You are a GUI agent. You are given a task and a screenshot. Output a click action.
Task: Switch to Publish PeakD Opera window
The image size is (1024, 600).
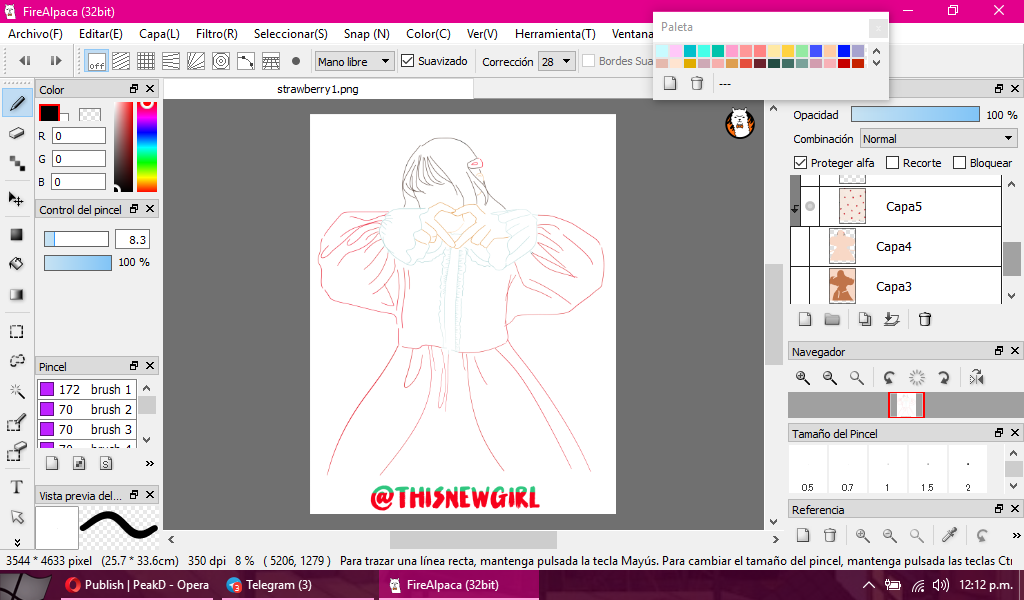[x=138, y=585]
